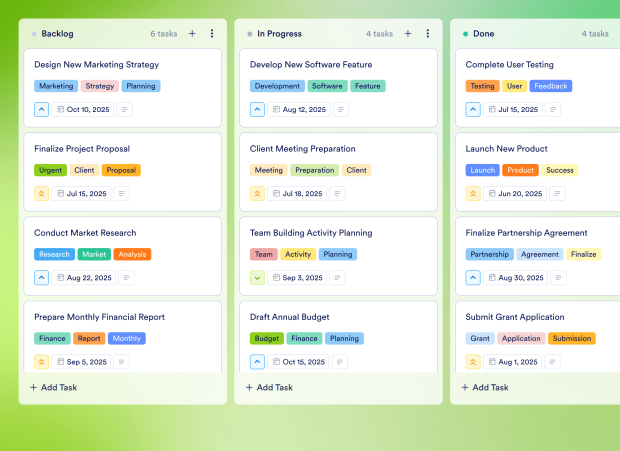Click Add Task in the In Progress column
The height and width of the screenshot is (451, 620).
[269, 387]
